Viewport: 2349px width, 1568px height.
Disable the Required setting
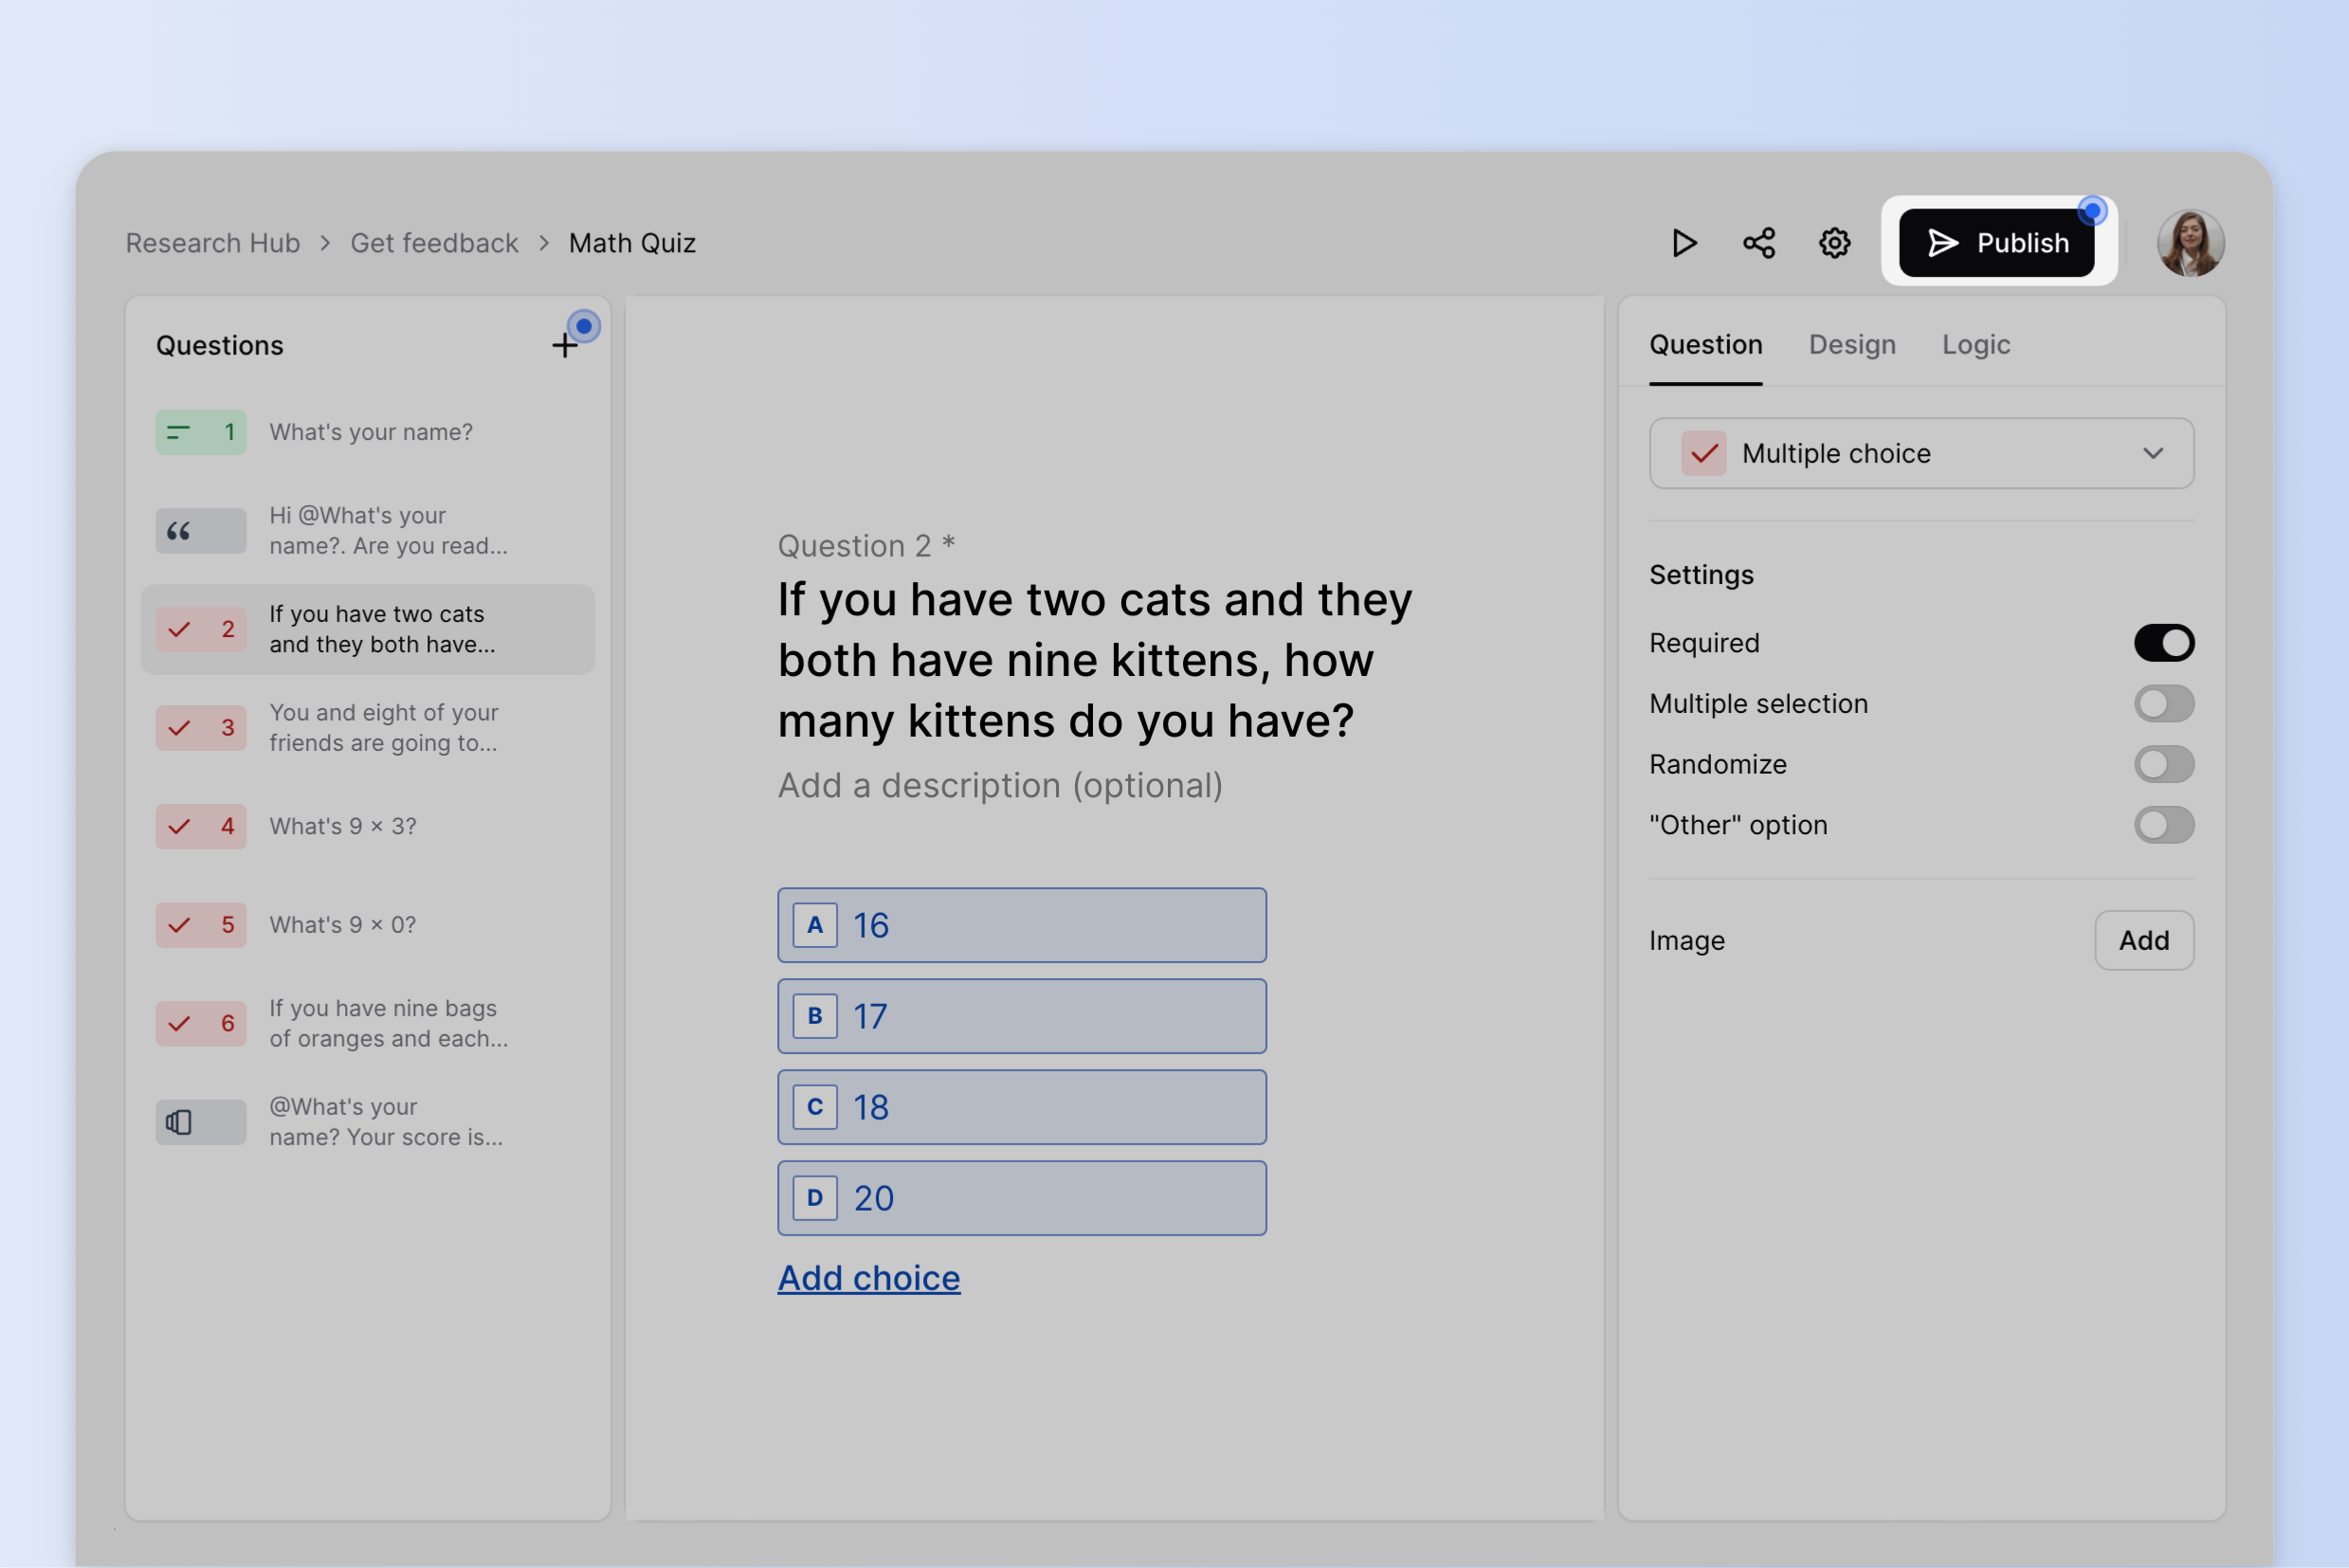click(x=2164, y=642)
